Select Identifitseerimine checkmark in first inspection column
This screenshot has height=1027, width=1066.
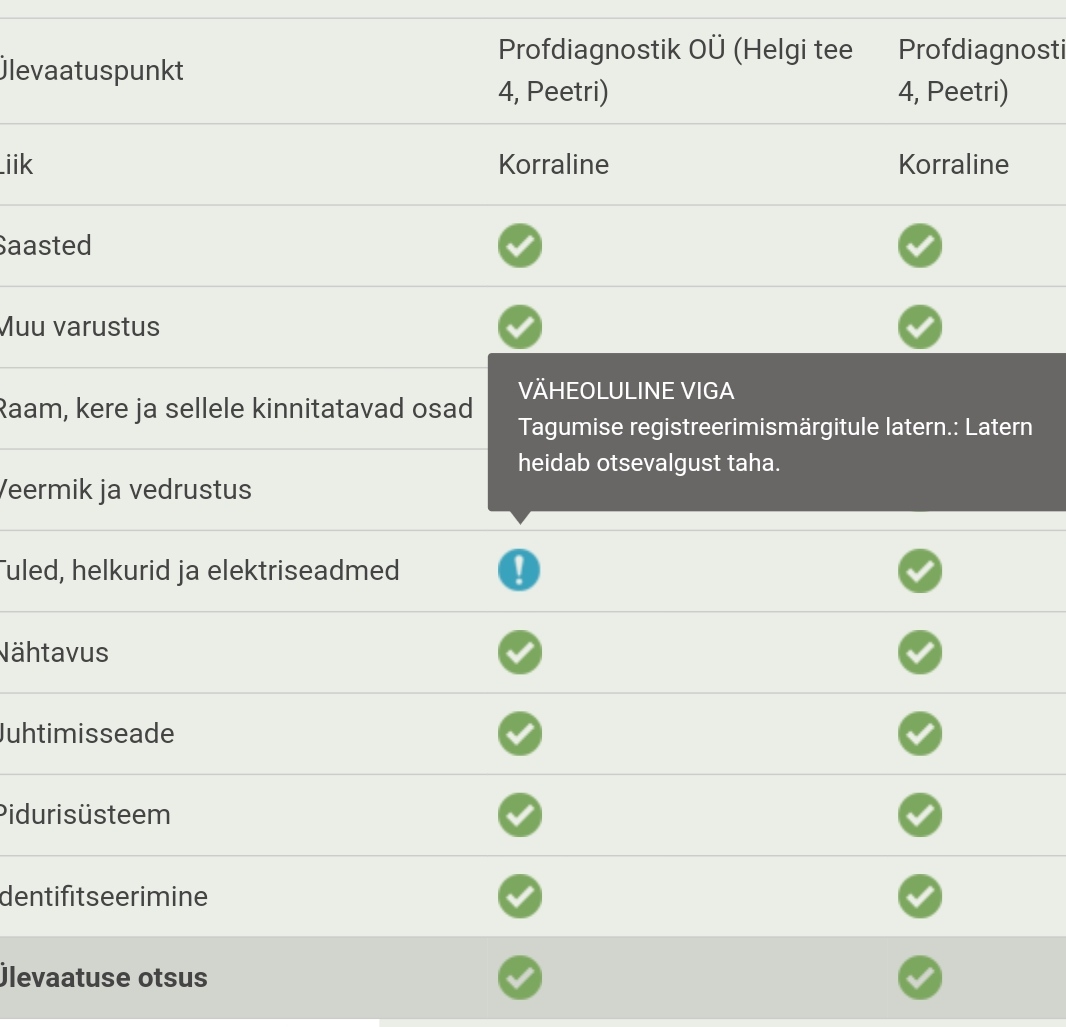click(519, 896)
